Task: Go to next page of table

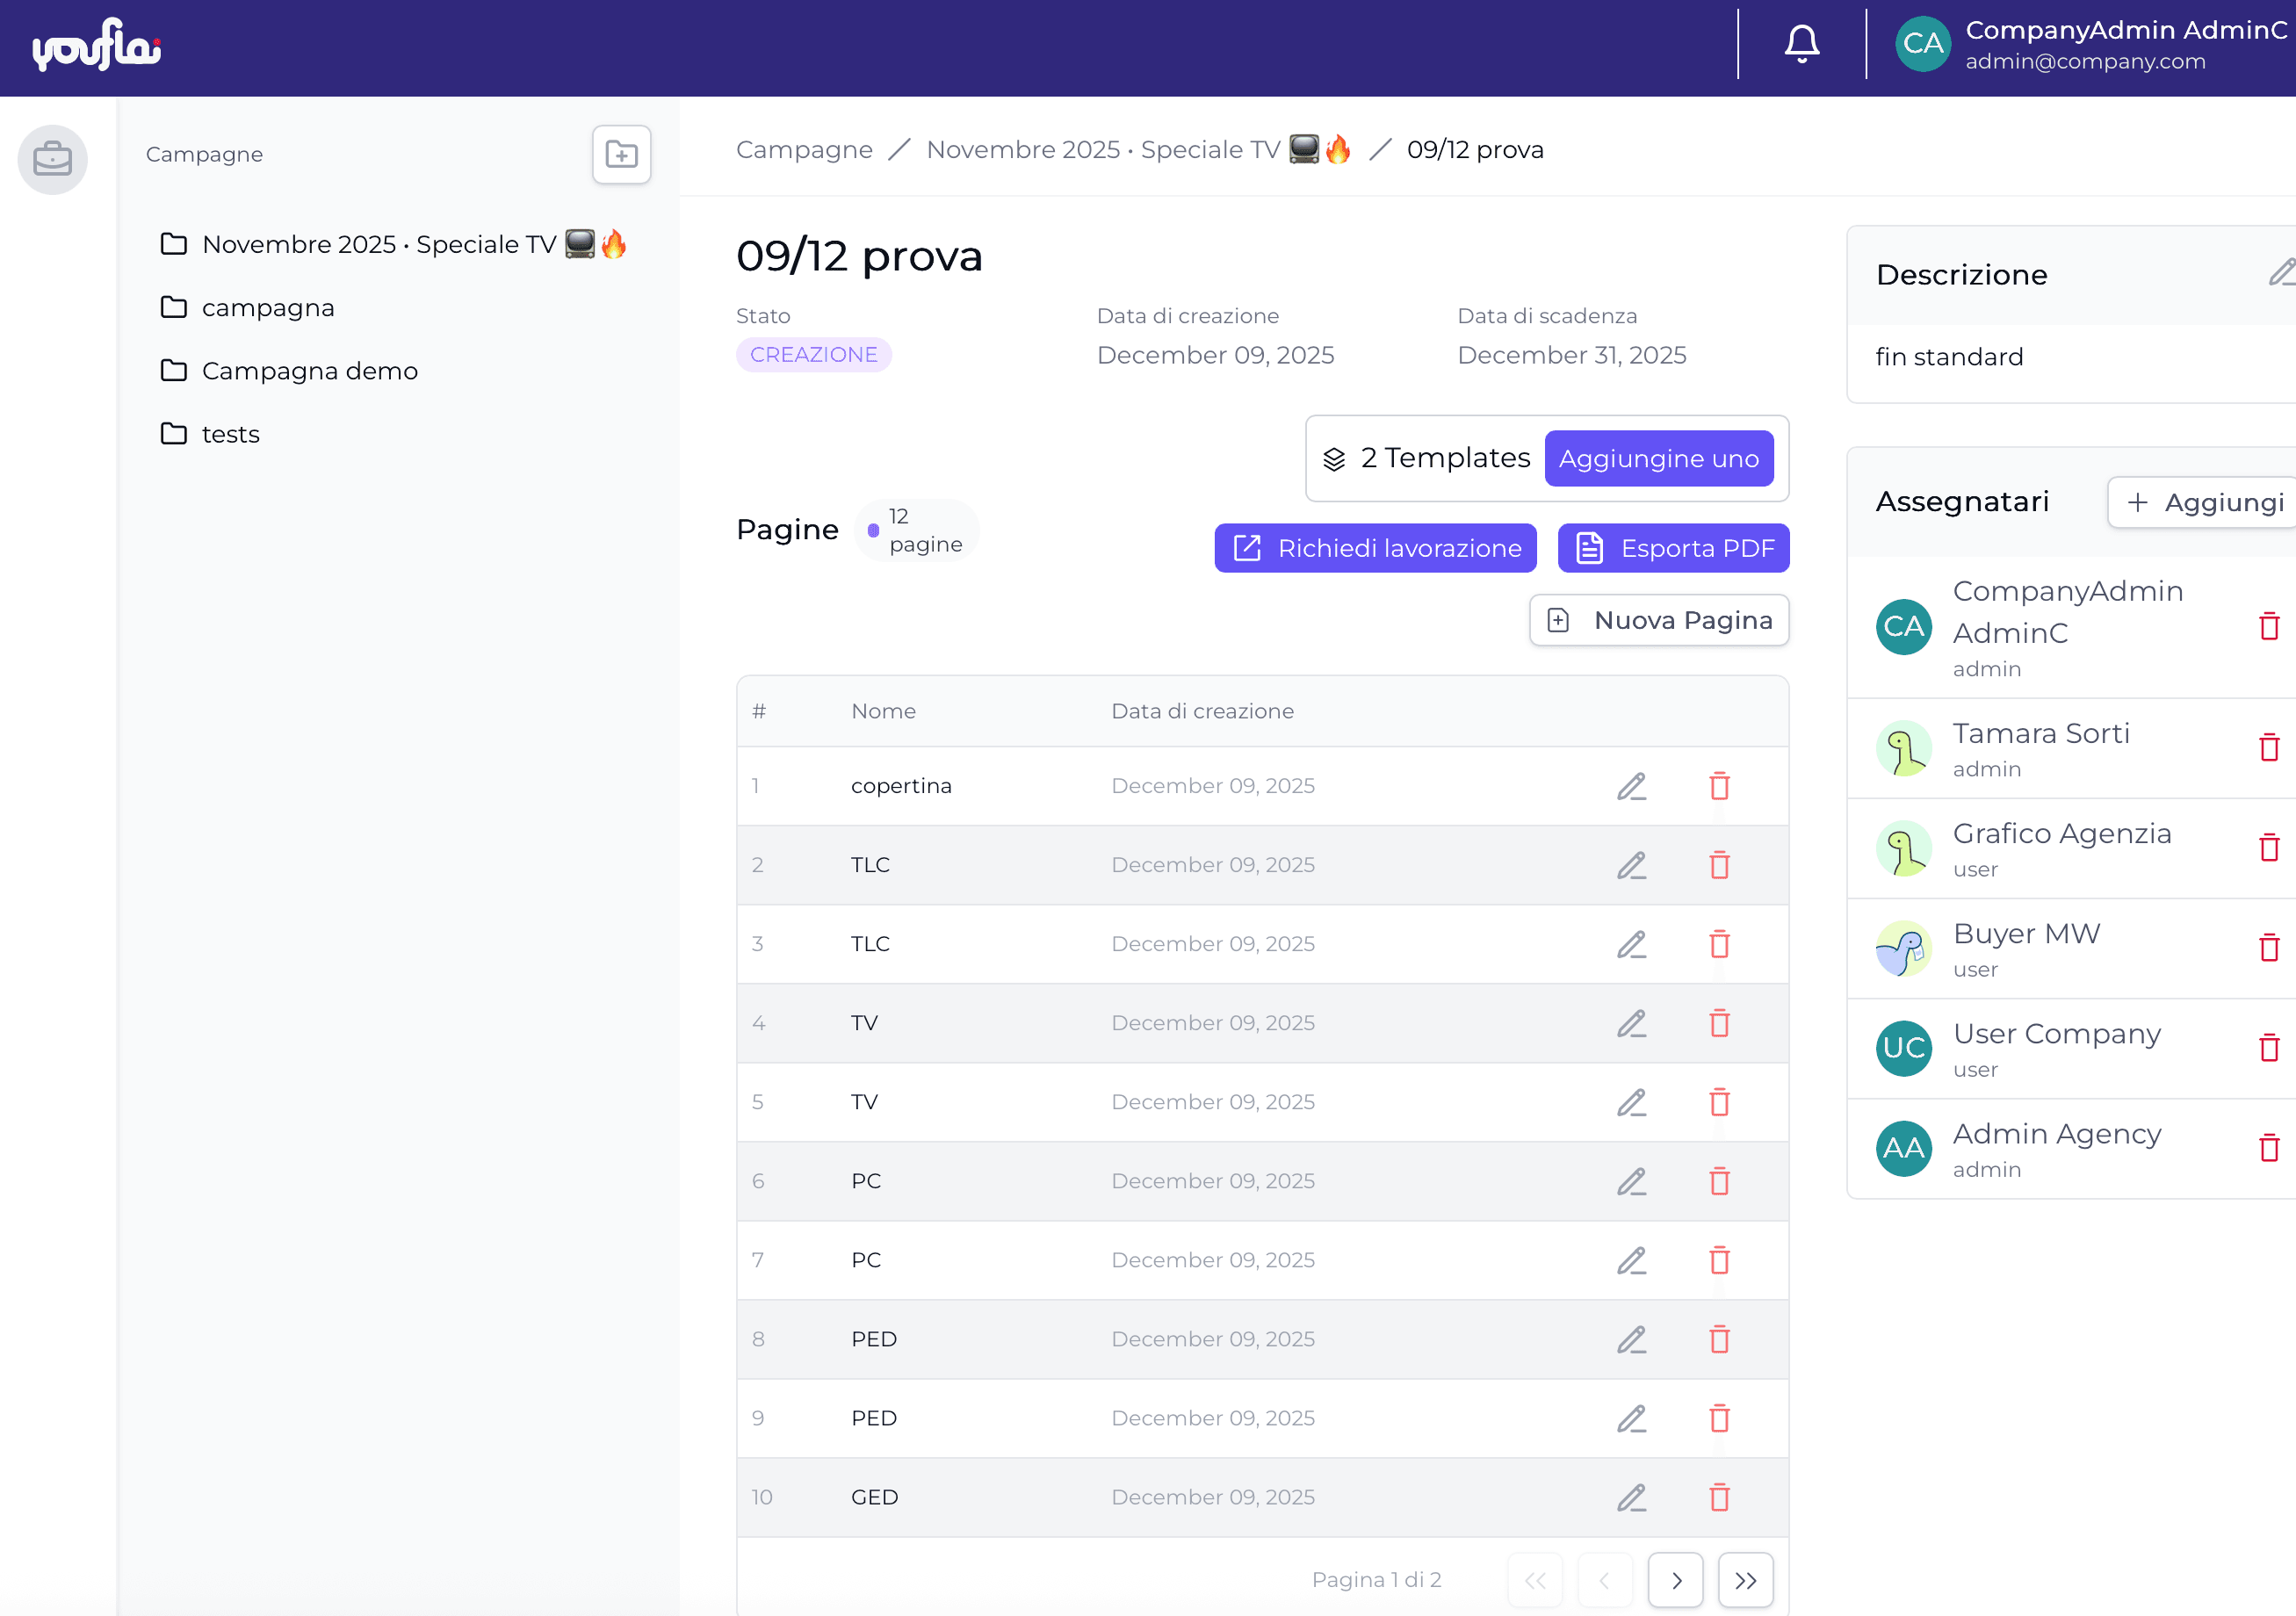Action: [1675, 1580]
